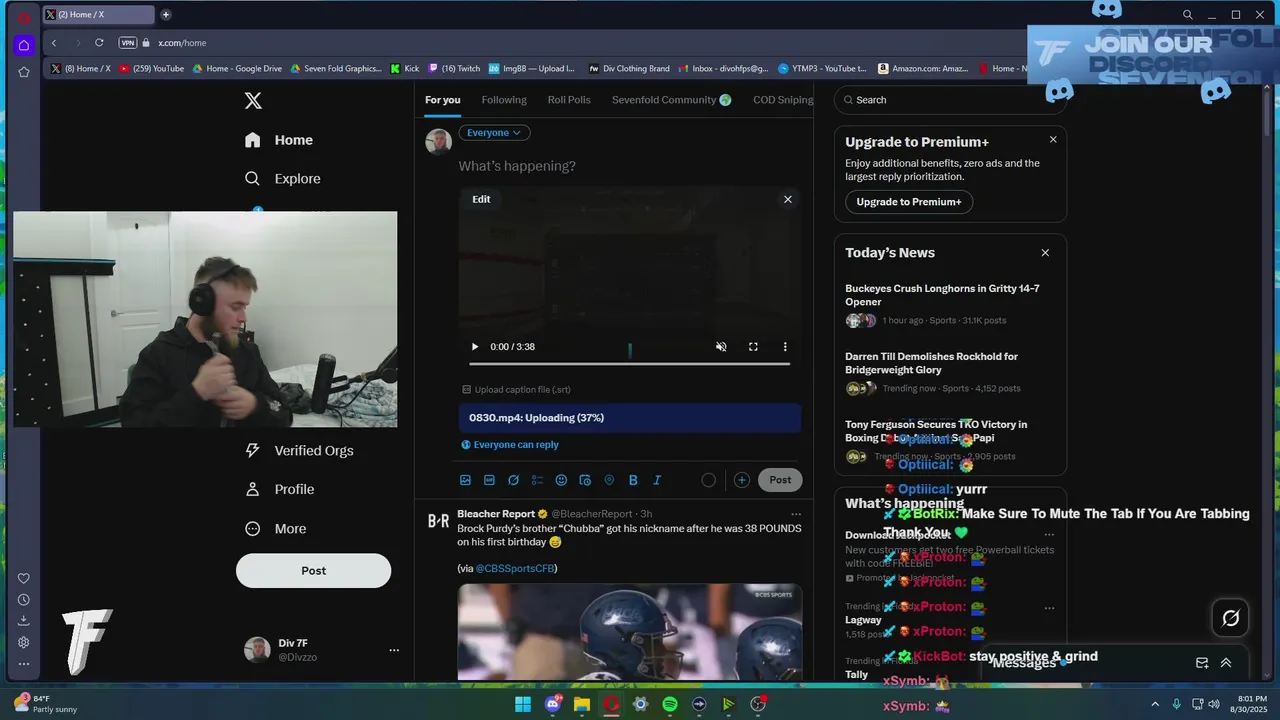Dismiss the Upgrade to Premium+ card
The height and width of the screenshot is (720, 1280).
pyautogui.click(x=1053, y=140)
